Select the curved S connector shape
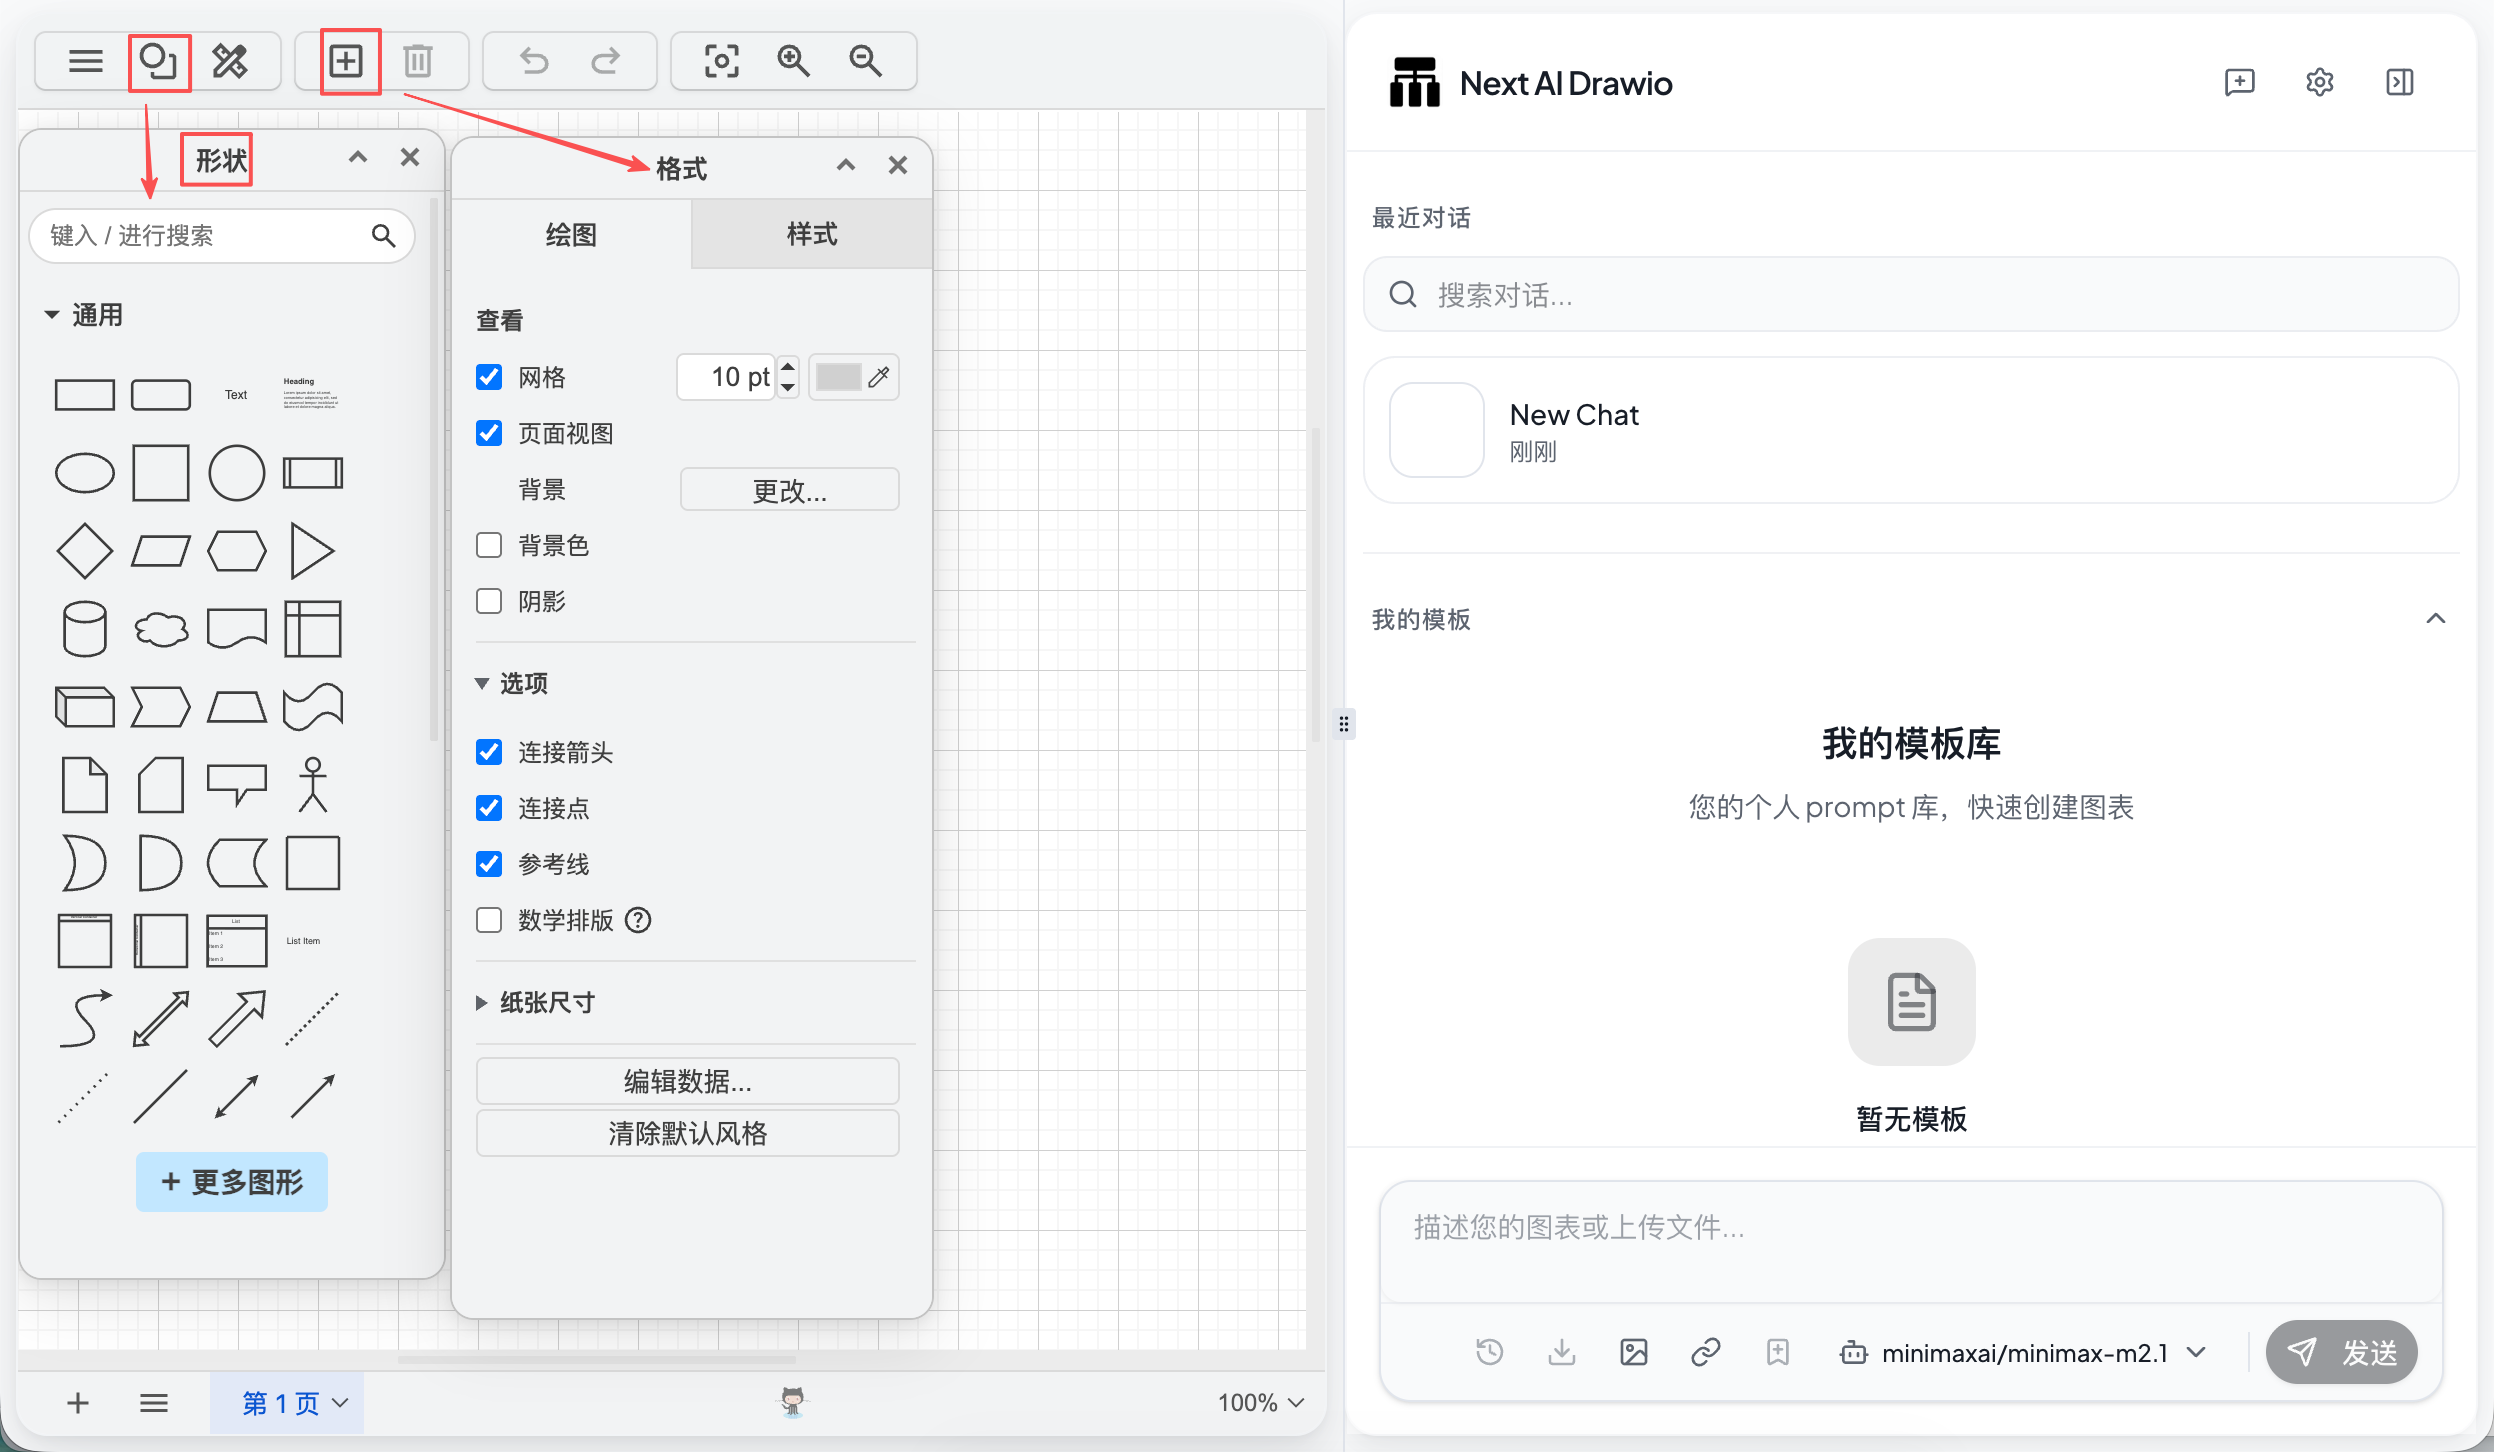Image resolution: width=2494 pixels, height=1452 pixels. [x=85, y=1019]
